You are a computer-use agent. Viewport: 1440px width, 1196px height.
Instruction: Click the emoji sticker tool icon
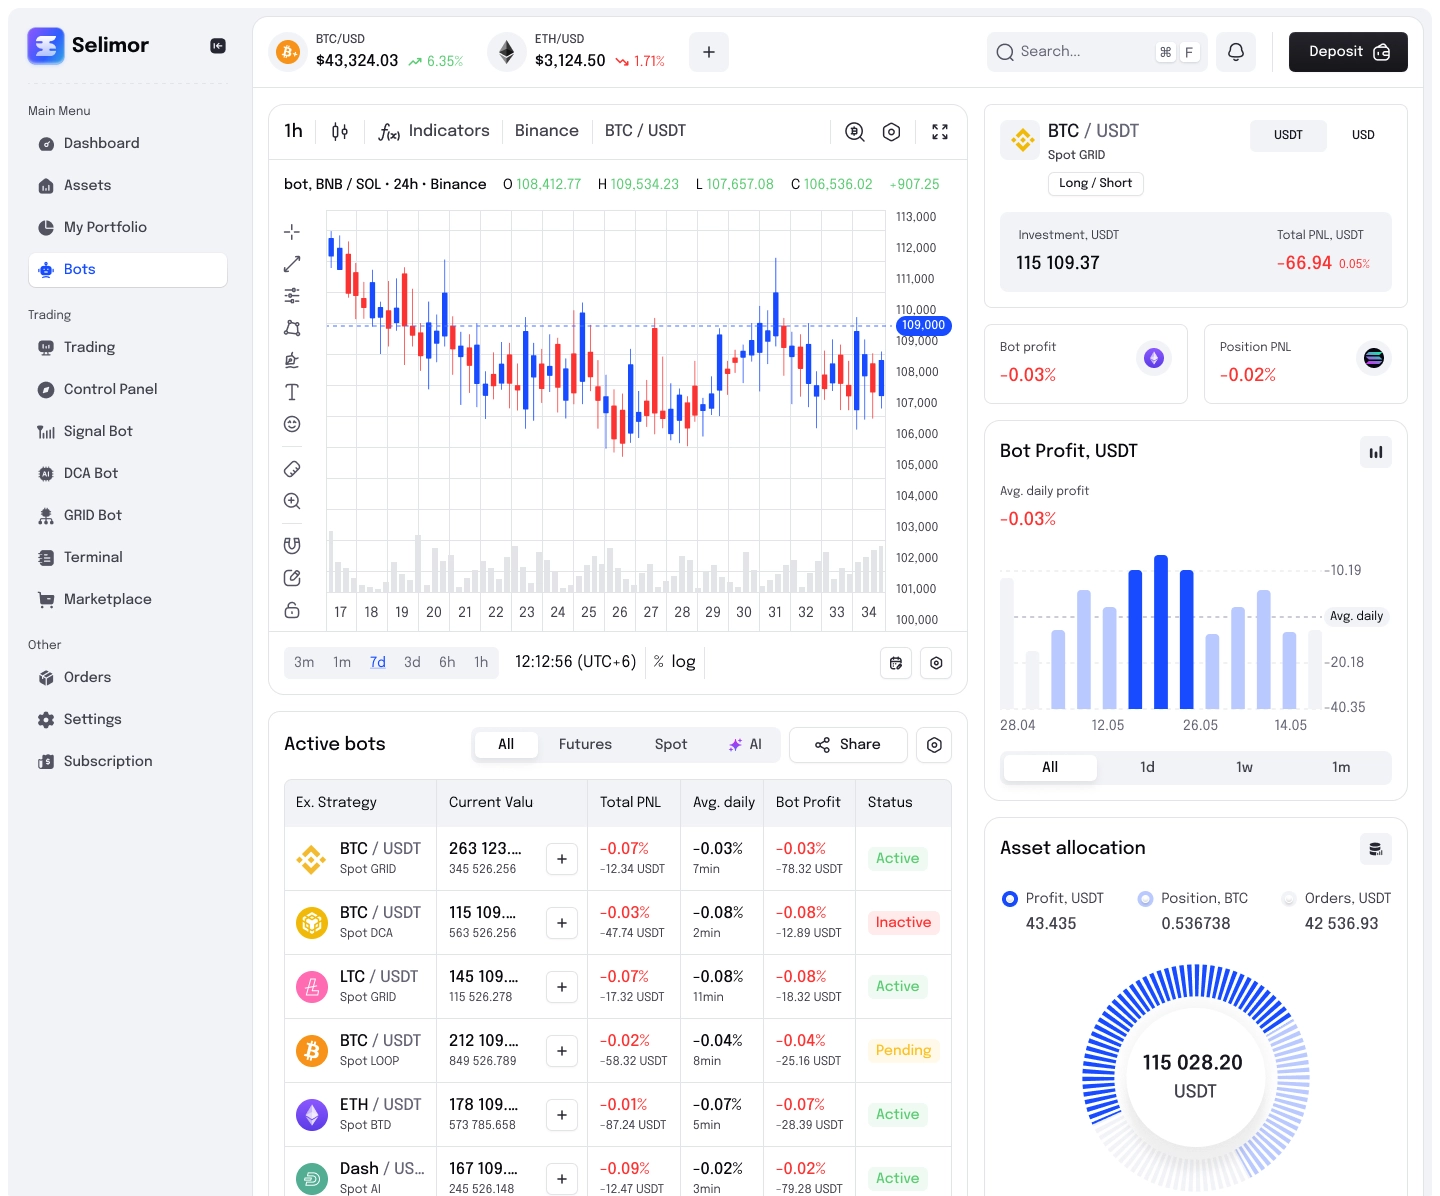(x=292, y=424)
